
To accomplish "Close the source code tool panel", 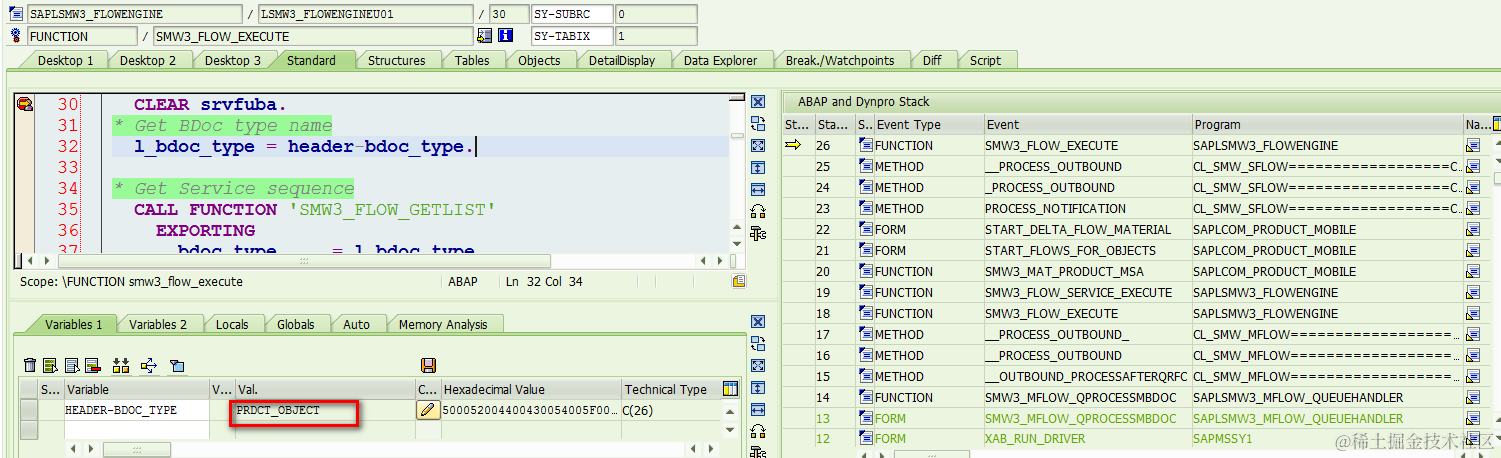I will point(758,102).
